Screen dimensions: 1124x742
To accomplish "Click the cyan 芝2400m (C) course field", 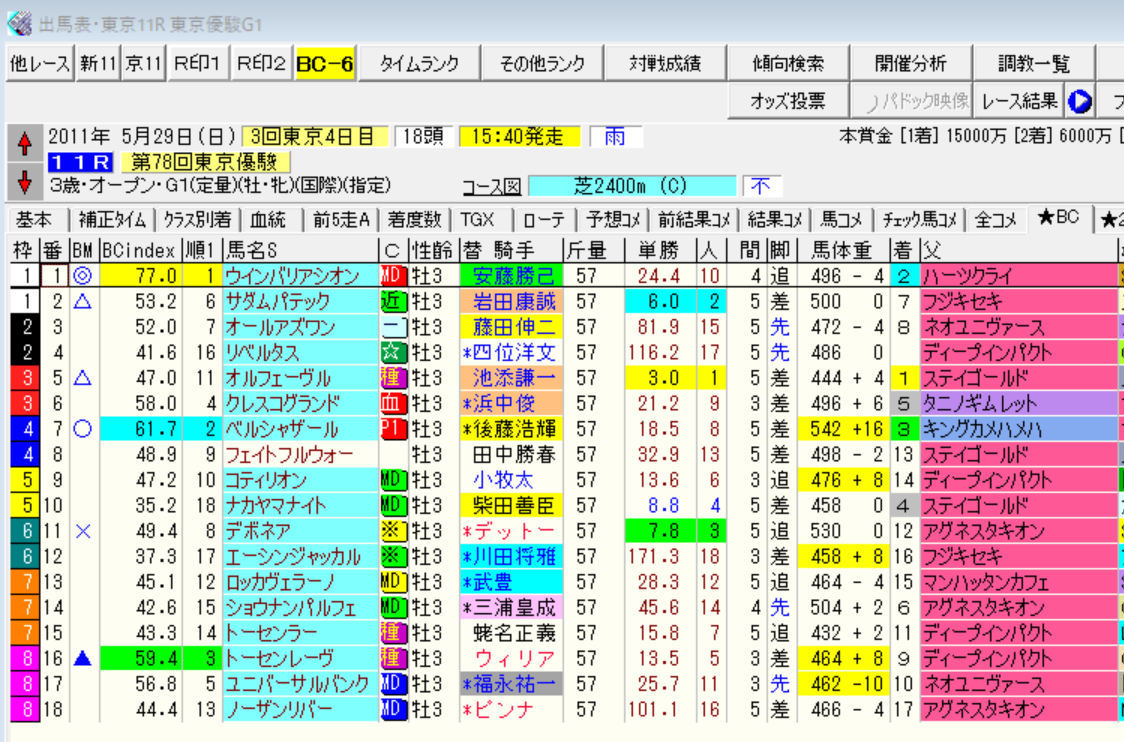I will point(632,186).
